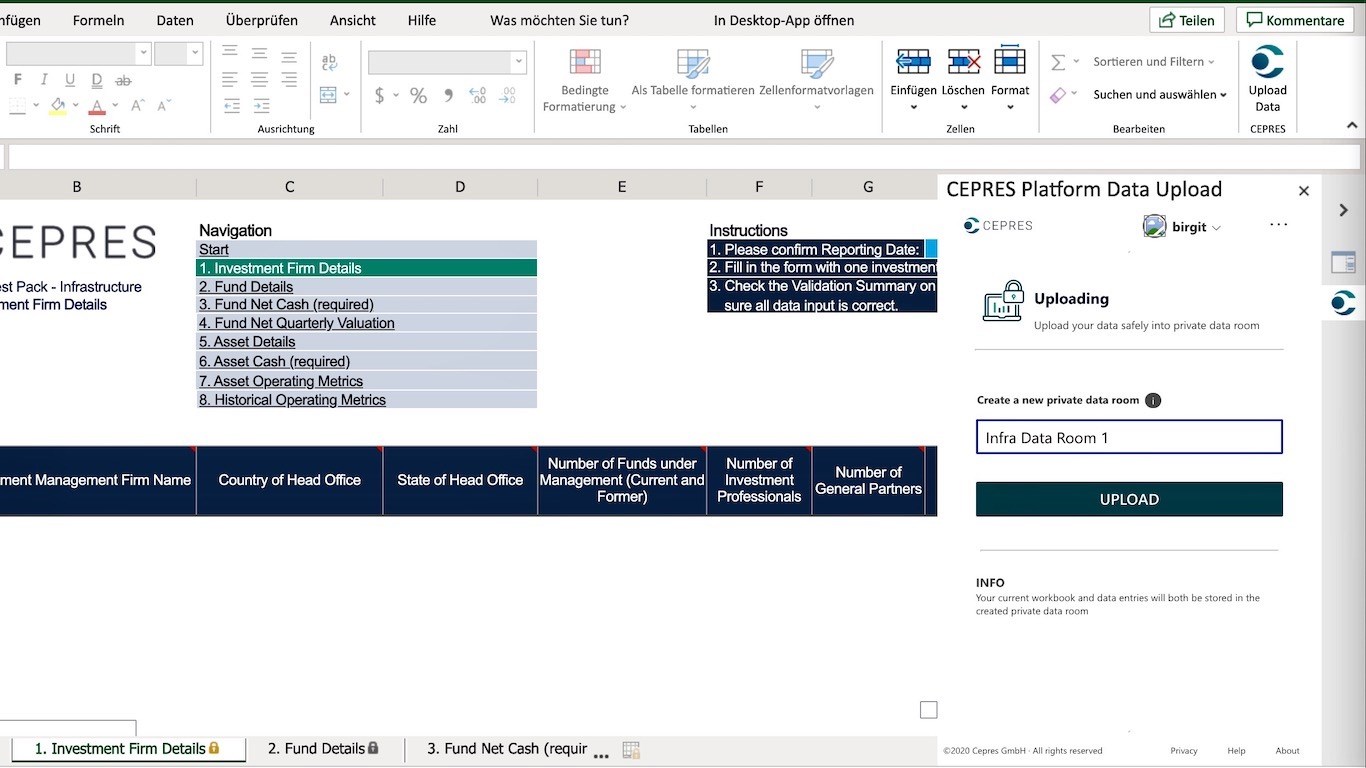Click the right decimal places button
The height and width of the screenshot is (768, 1366).
[508, 95]
